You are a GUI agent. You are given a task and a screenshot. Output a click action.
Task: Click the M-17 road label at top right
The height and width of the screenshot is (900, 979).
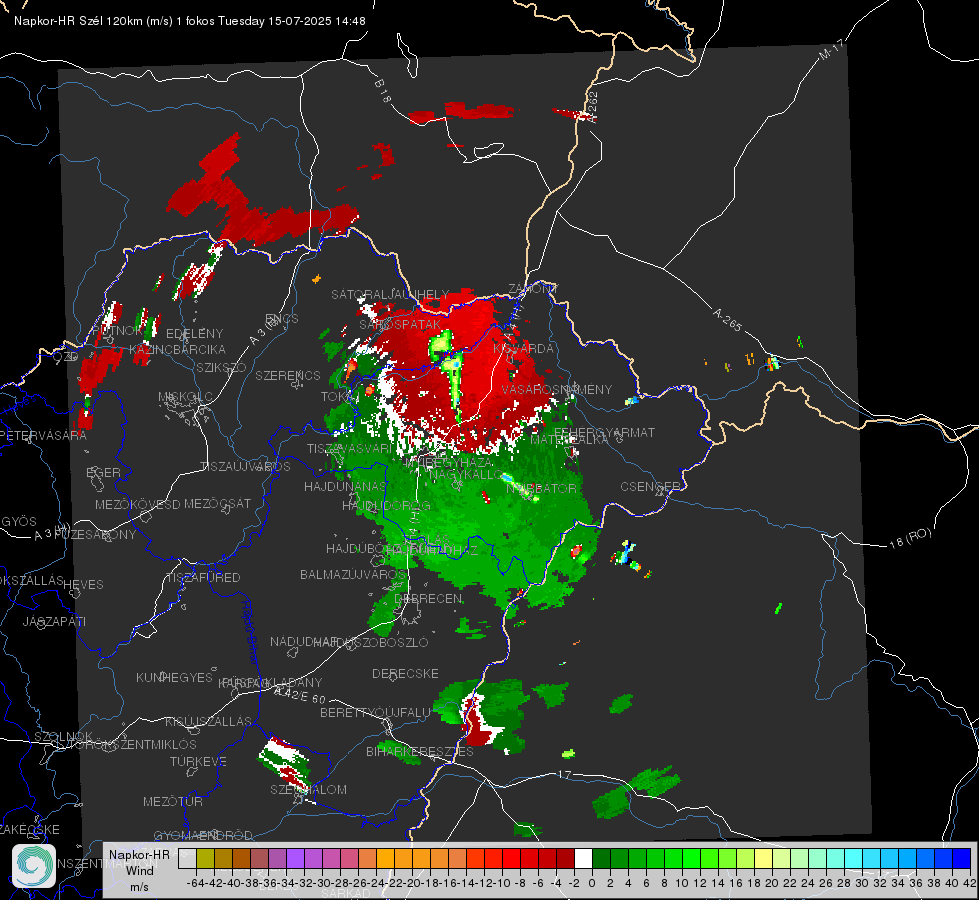[x=830, y=49]
